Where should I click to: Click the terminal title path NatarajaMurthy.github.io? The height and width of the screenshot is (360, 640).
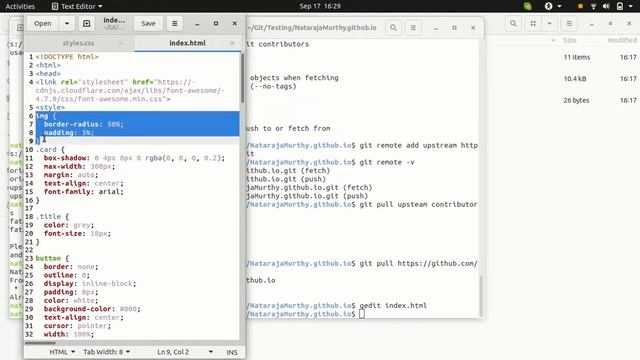coord(311,28)
